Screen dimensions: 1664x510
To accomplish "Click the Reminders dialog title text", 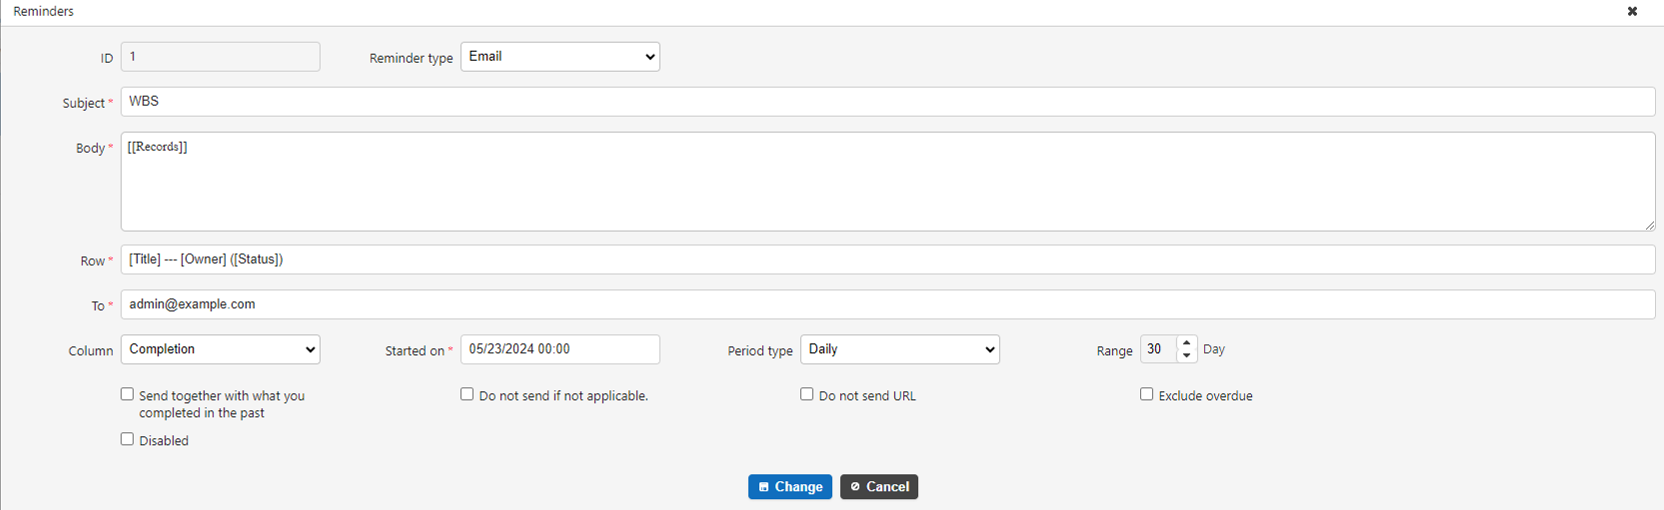I will click(x=43, y=11).
